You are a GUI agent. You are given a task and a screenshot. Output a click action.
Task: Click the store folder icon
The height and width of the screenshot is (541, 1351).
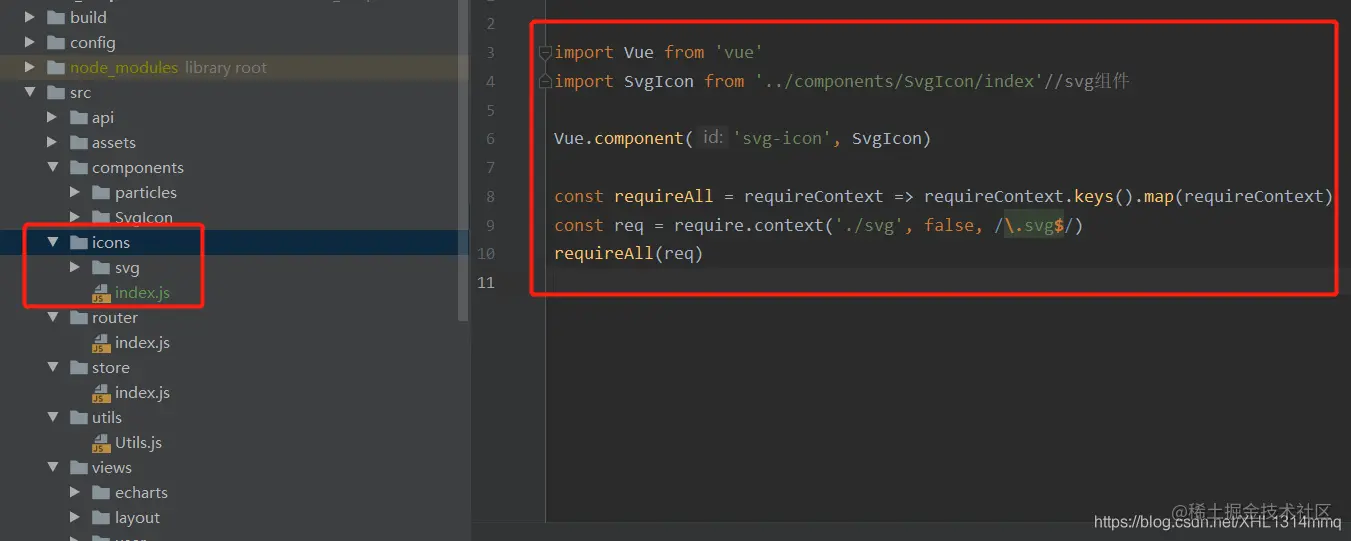point(78,367)
